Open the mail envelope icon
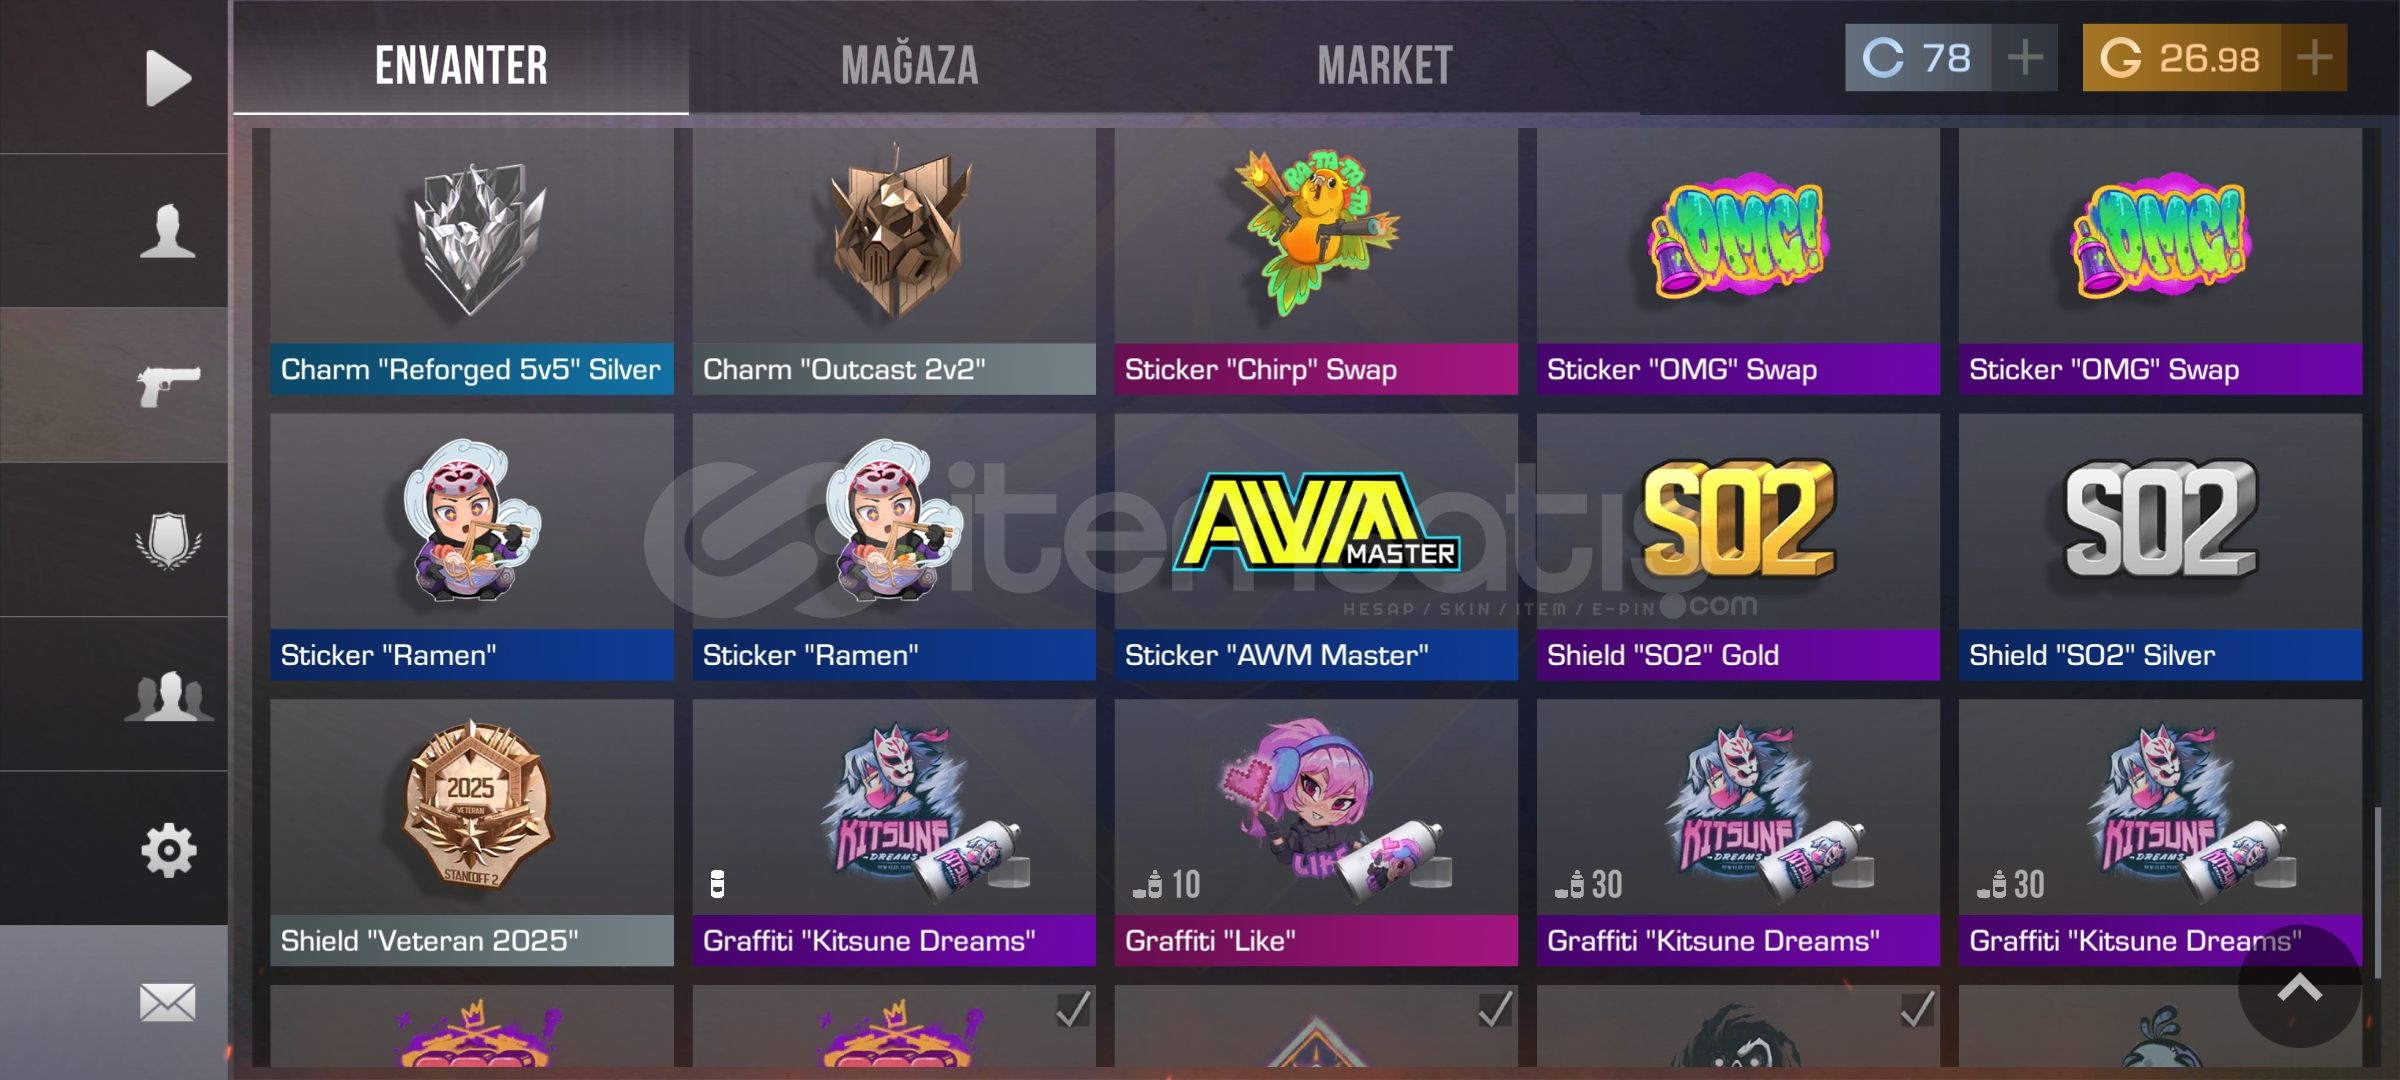The image size is (2400, 1080). point(167,1002)
